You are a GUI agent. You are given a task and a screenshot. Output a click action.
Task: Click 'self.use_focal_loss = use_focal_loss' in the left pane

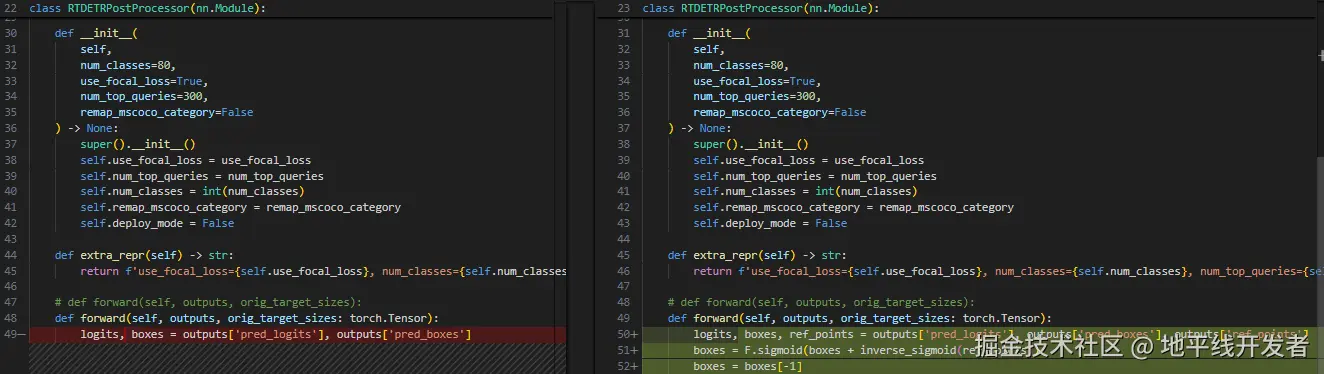click(x=196, y=160)
